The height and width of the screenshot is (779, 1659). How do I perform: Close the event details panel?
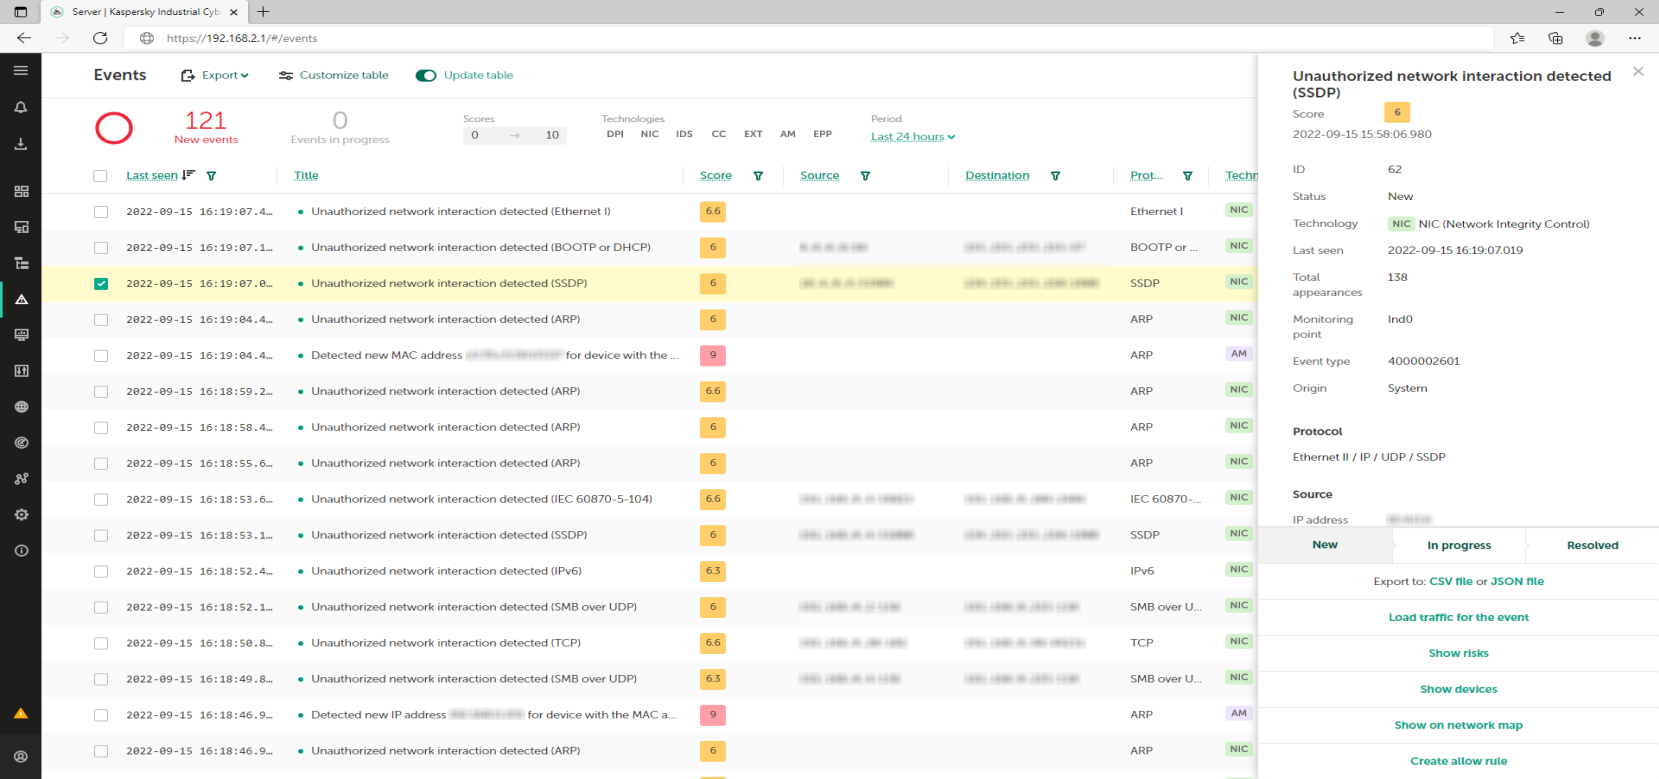coord(1638,71)
